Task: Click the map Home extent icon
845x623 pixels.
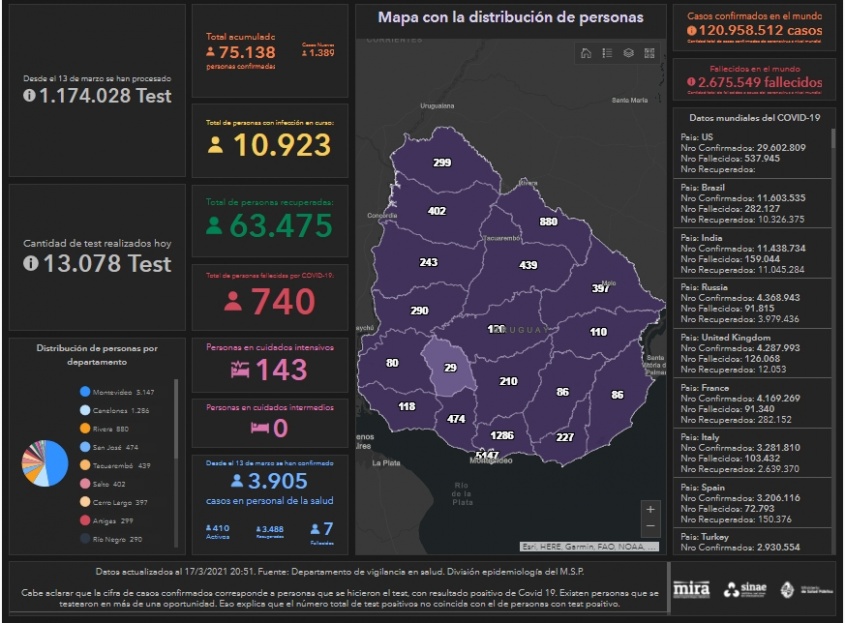Action: [x=586, y=53]
